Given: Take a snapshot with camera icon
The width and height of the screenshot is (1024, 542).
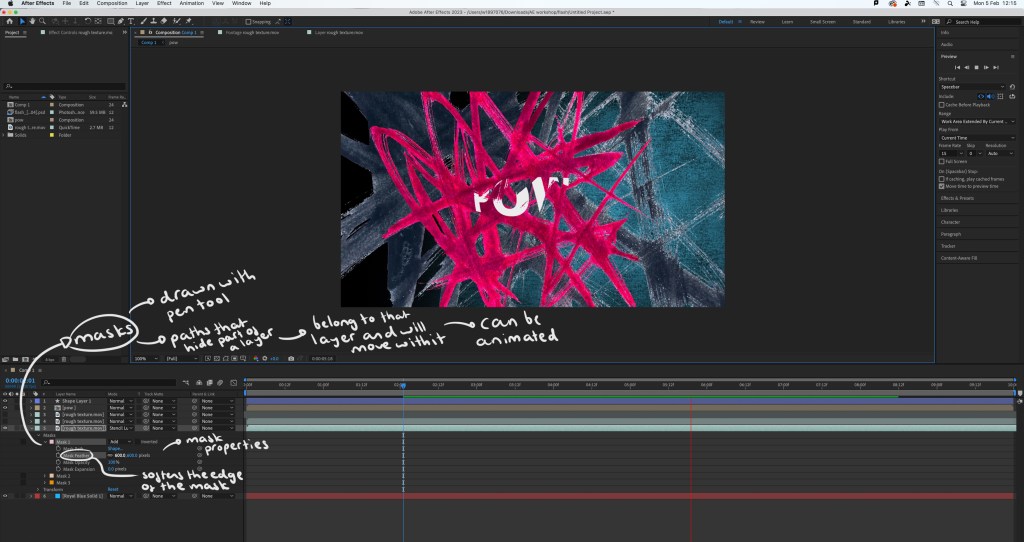Looking at the screenshot, I should (x=291, y=358).
